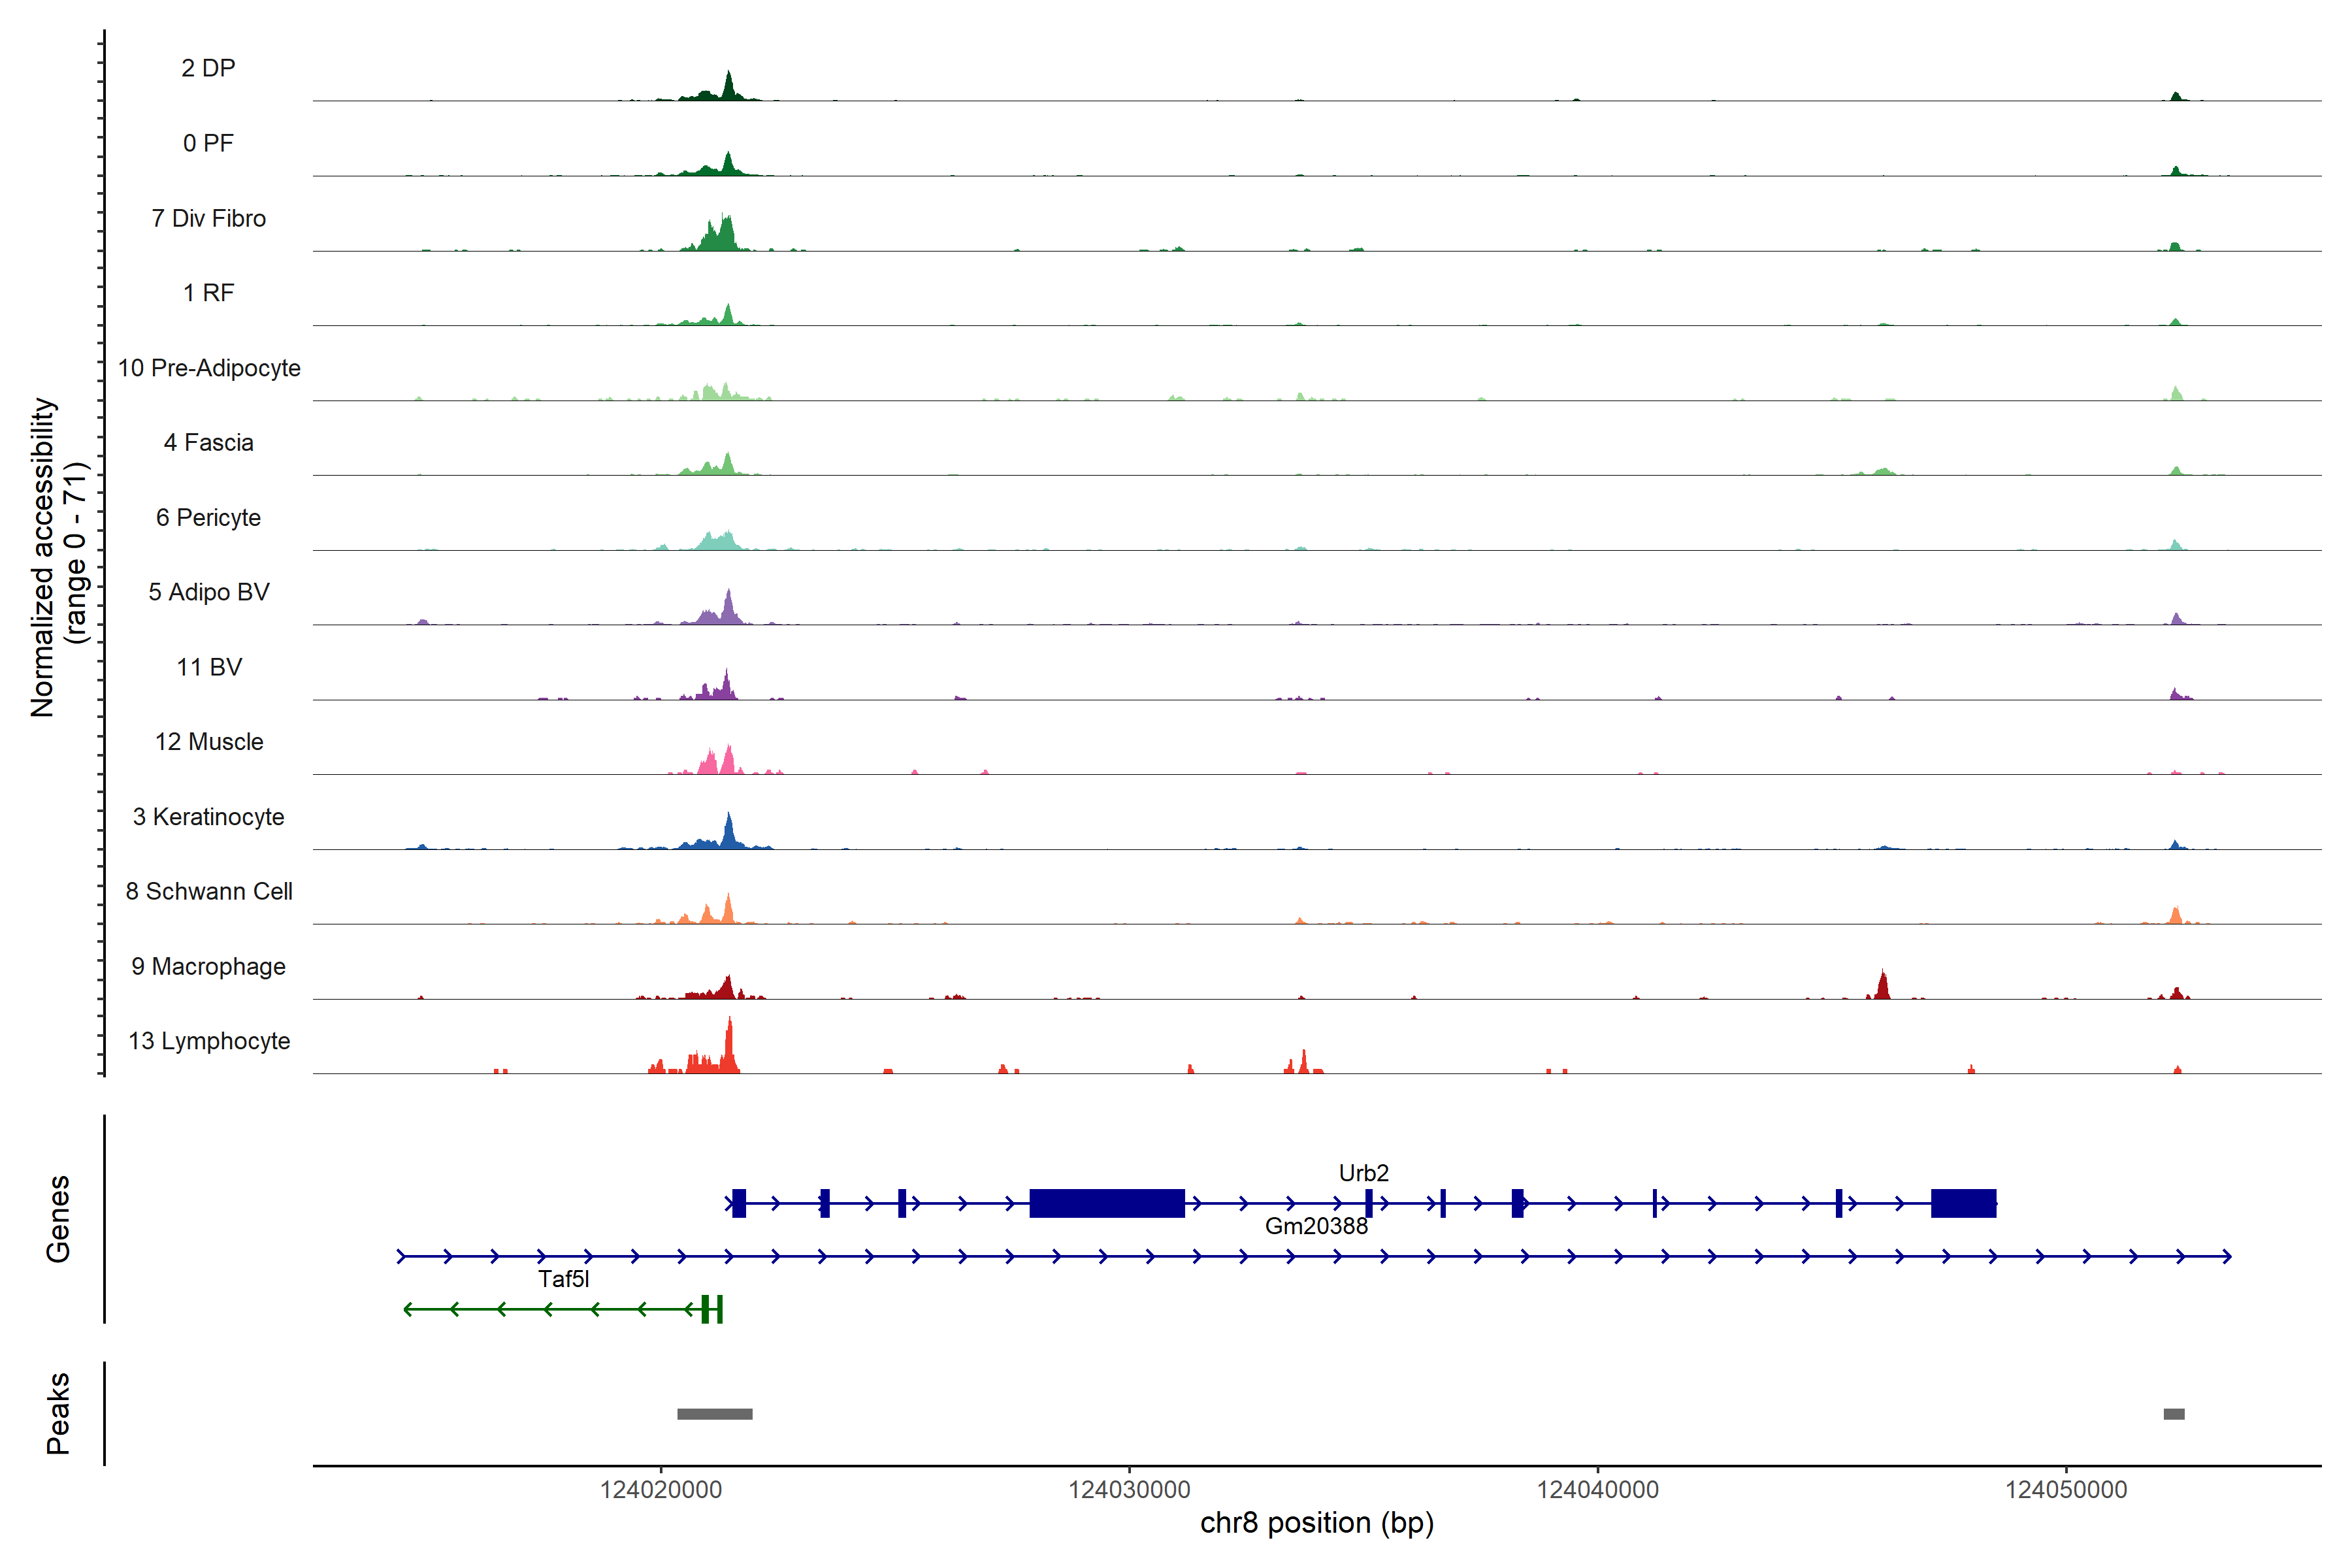This screenshot has width=2352, height=1568.
Task: Click the Peaks panel label
Action: [x=58, y=1413]
